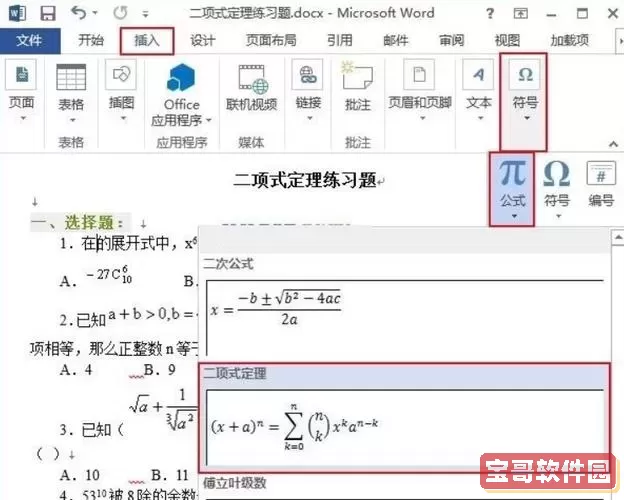This screenshot has height=500, width=624.
Task: Open the 文件 file tab
Action: click(29, 41)
